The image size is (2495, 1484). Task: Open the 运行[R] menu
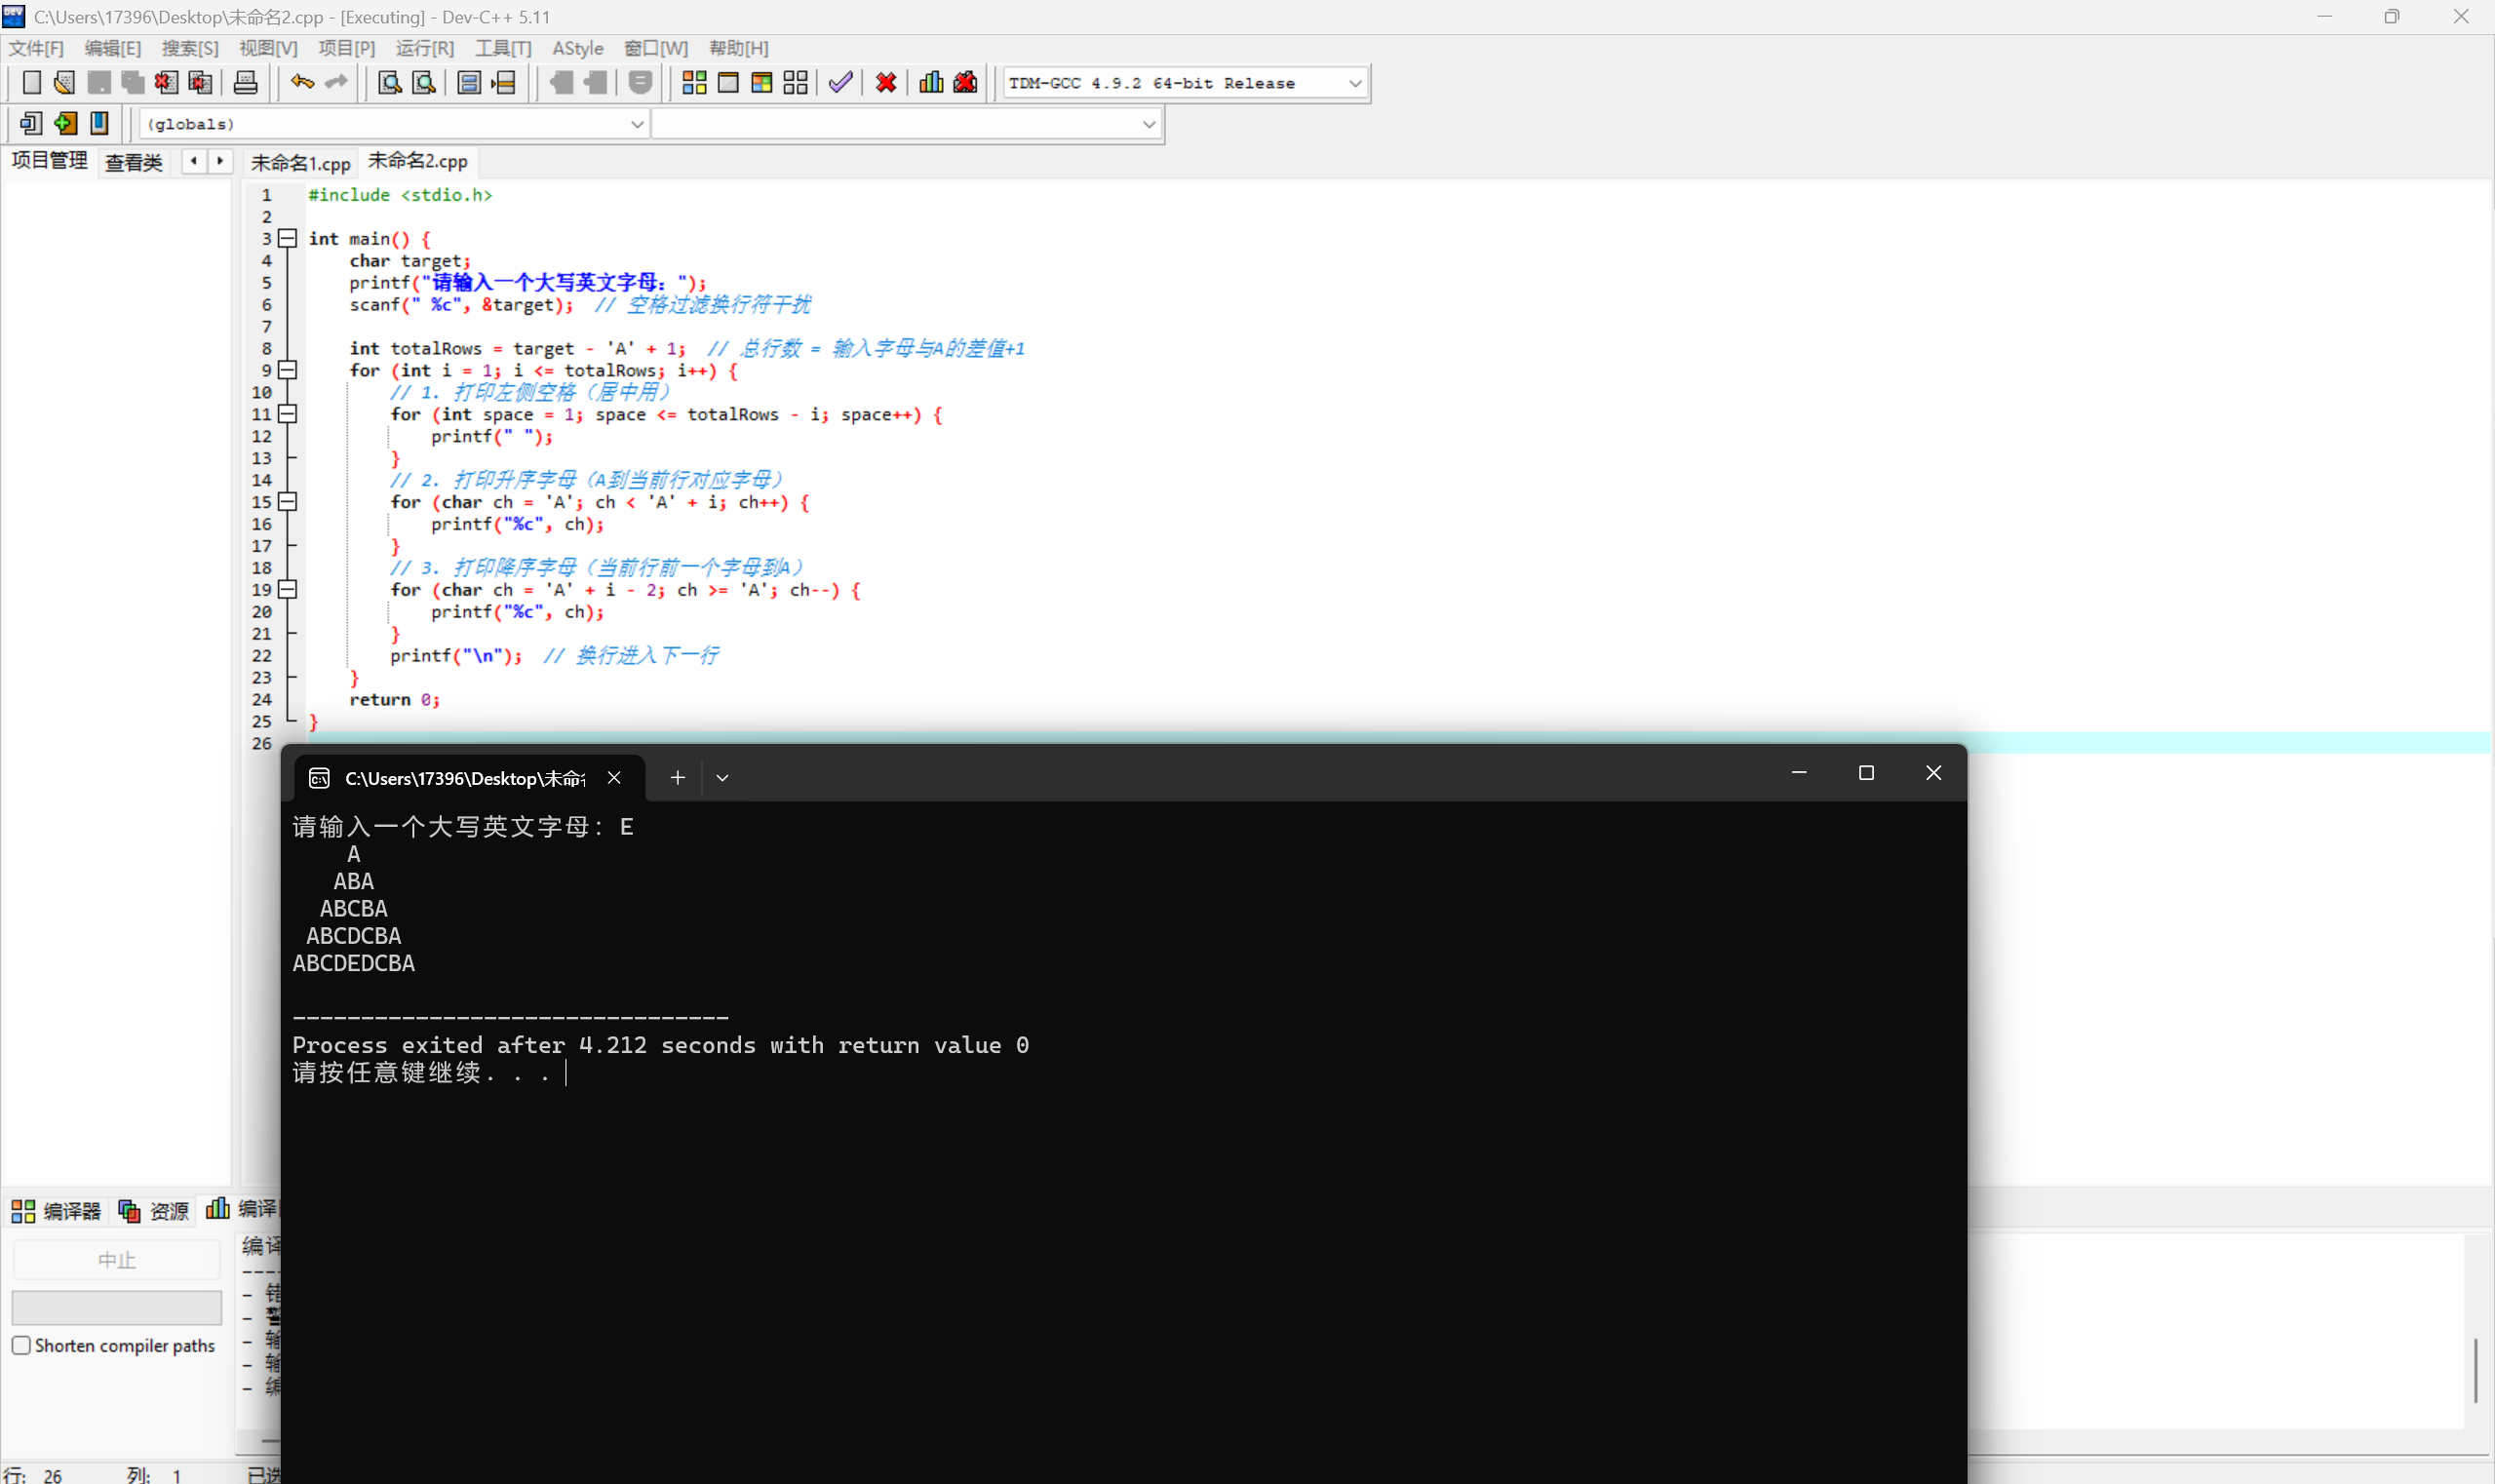[x=424, y=48]
